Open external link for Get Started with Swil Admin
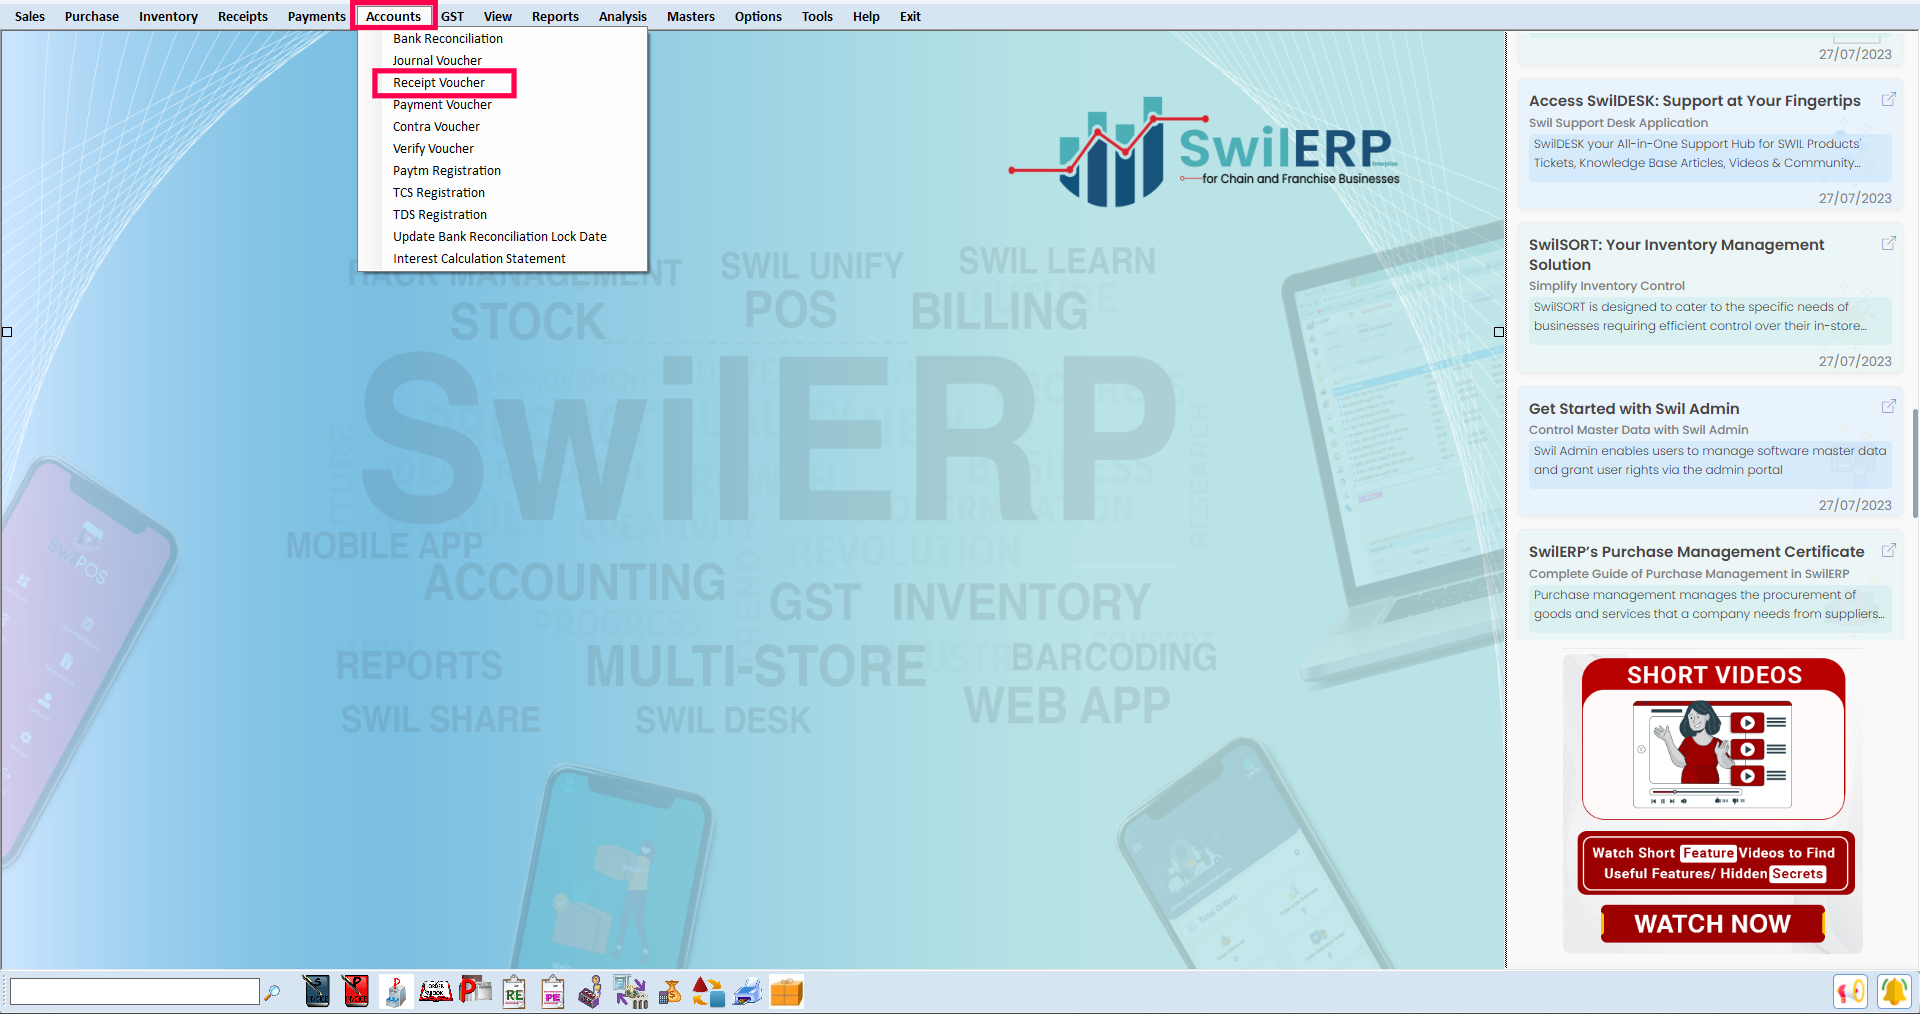 [1889, 407]
